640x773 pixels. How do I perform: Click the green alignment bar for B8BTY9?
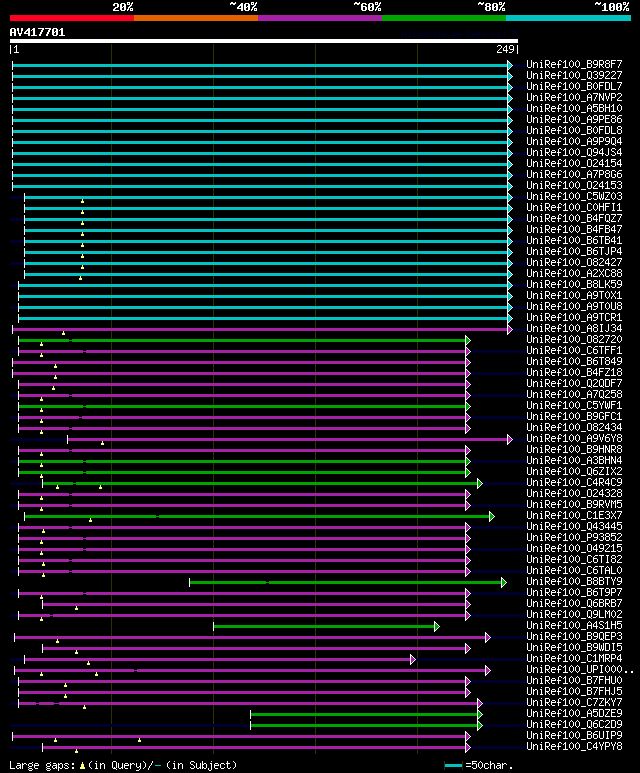point(345,583)
